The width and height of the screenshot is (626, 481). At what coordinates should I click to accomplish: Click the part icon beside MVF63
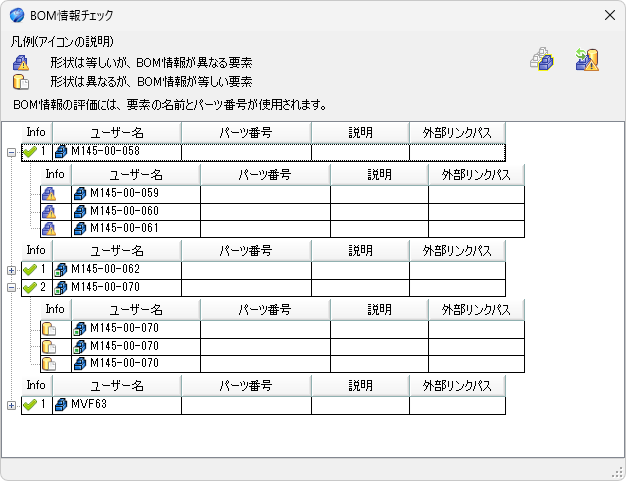61,405
